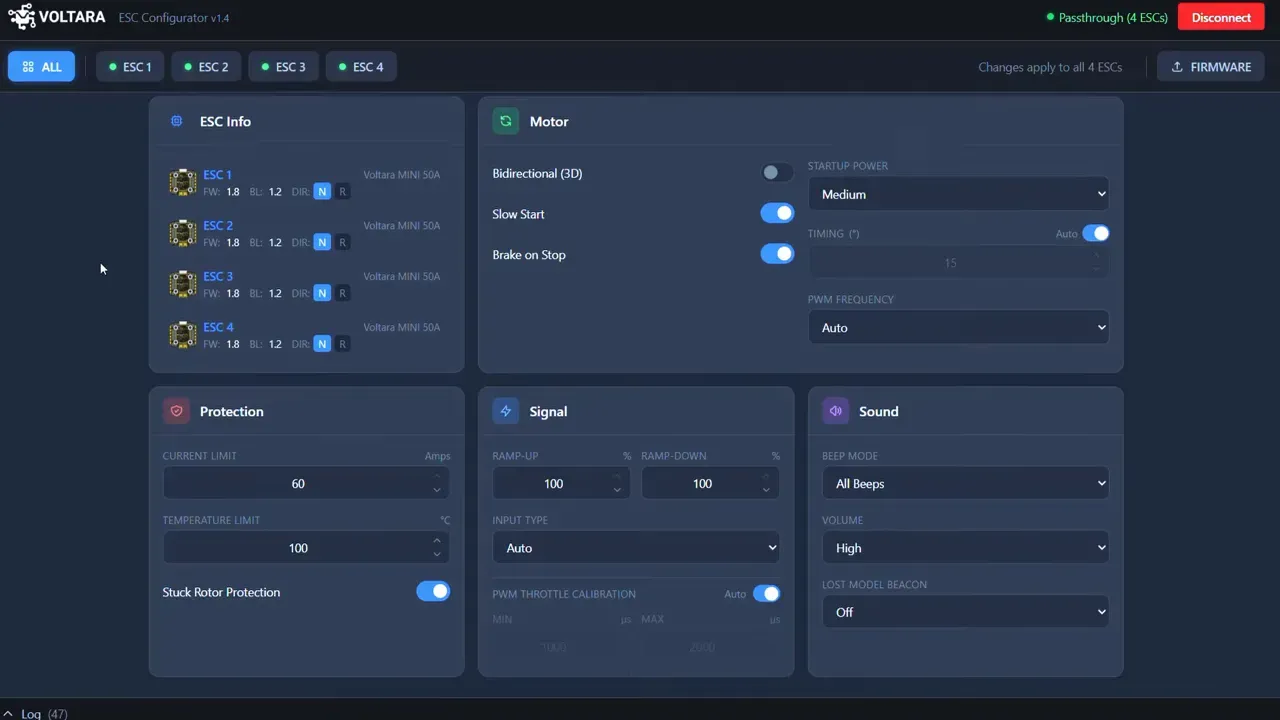Click the Current Limit input field

point(306,484)
